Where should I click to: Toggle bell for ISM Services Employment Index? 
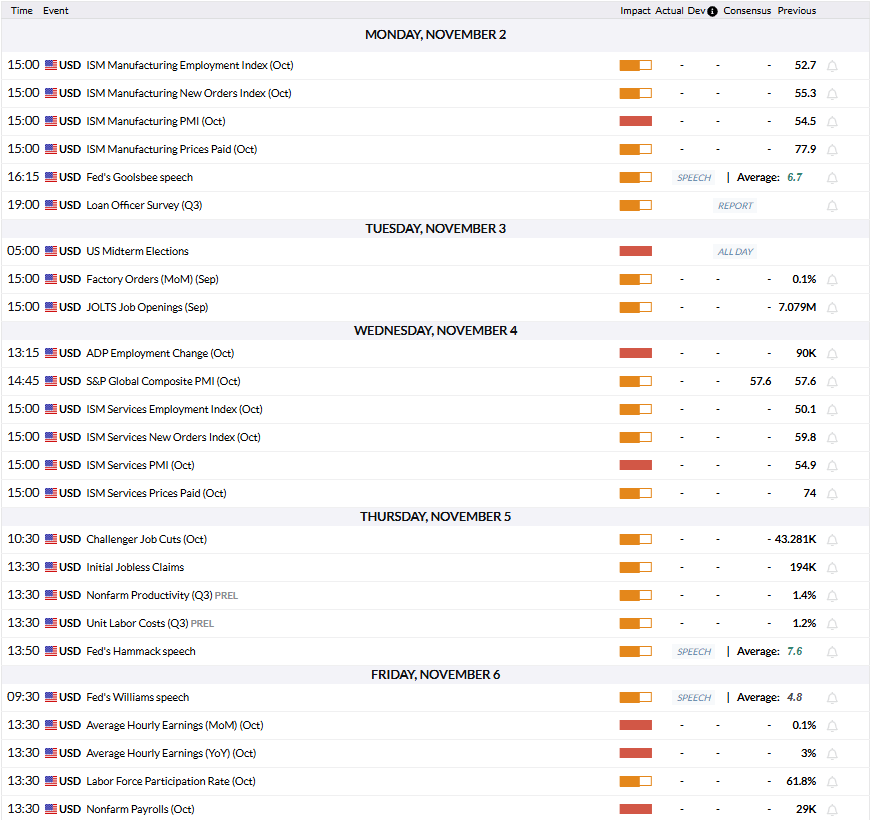click(832, 410)
